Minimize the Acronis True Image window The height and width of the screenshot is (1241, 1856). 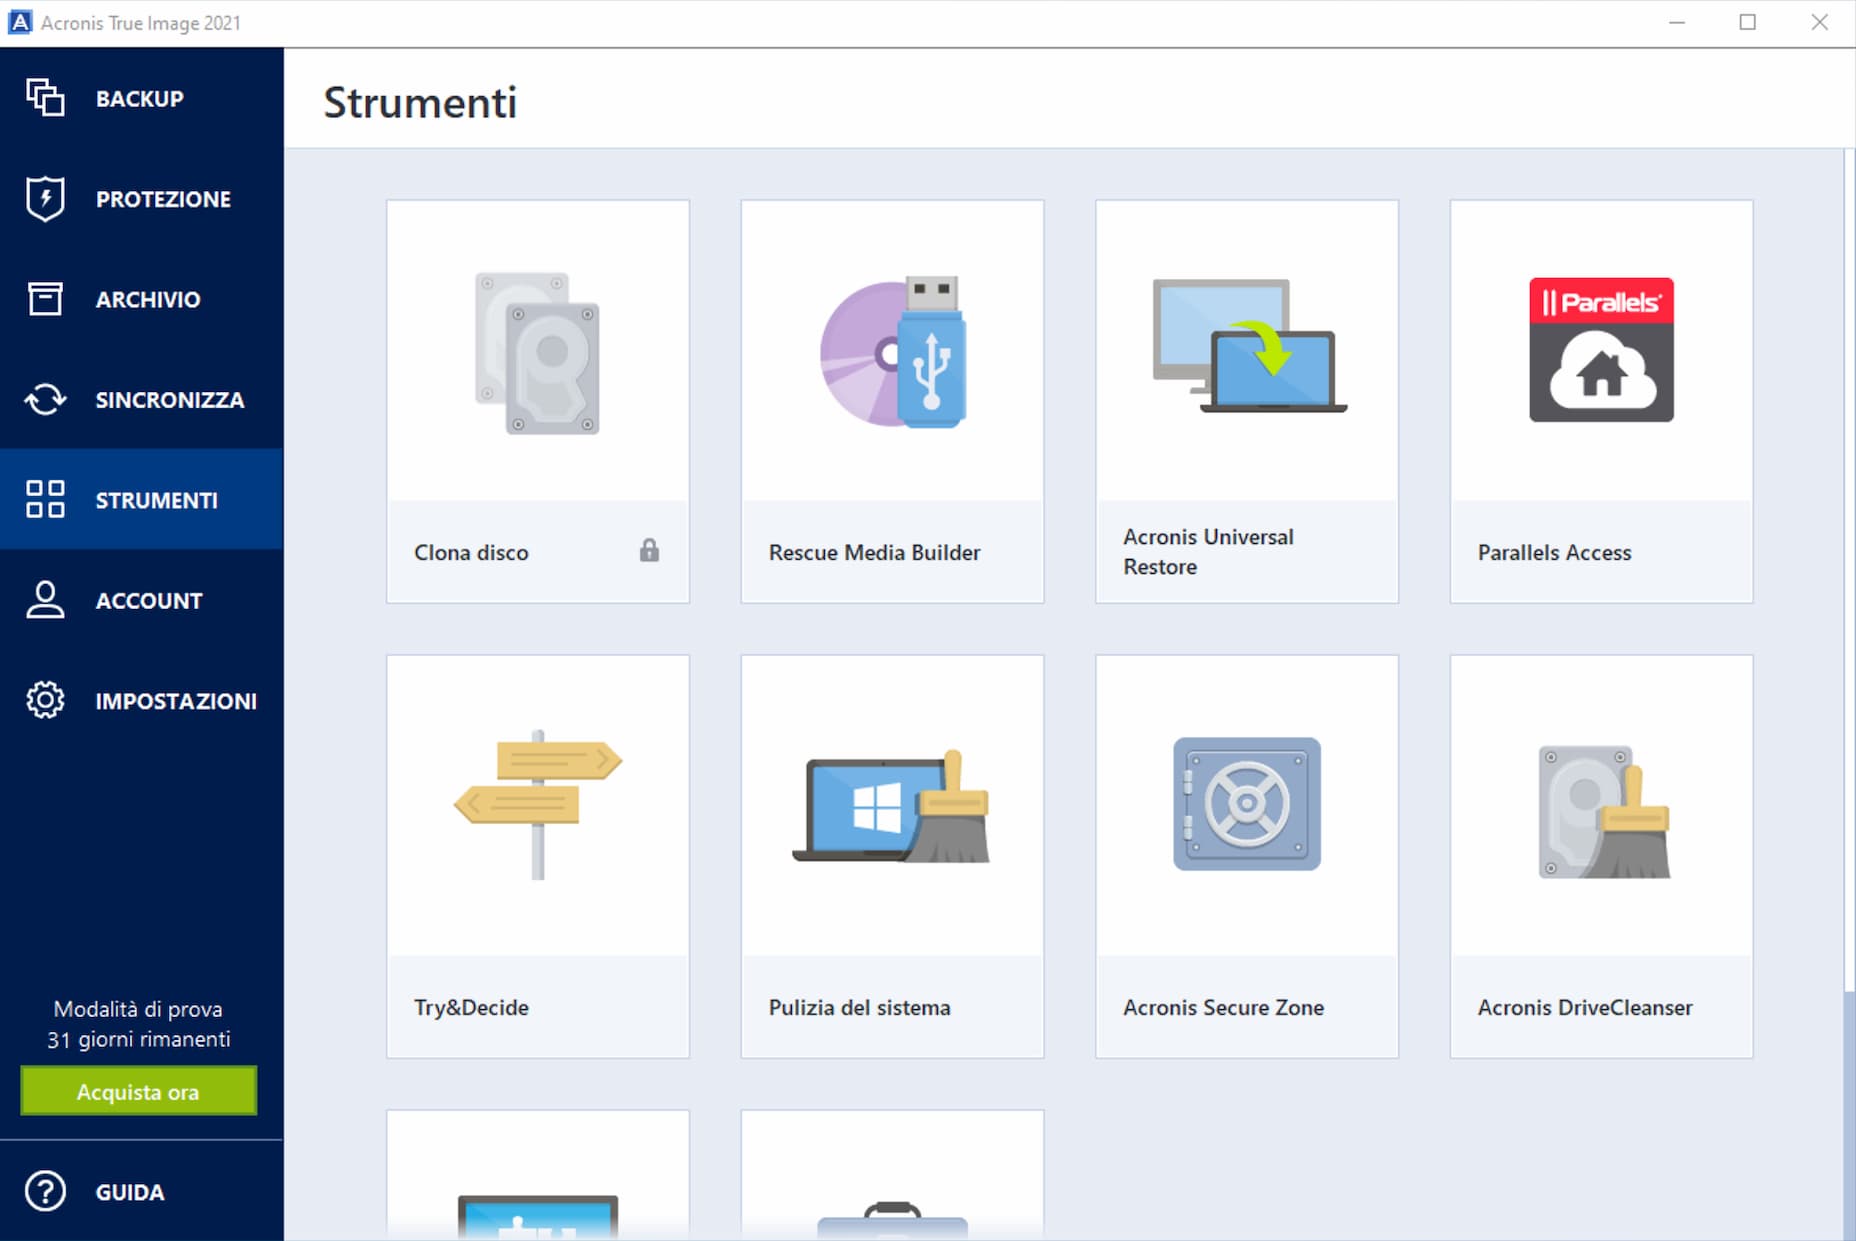click(1677, 22)
